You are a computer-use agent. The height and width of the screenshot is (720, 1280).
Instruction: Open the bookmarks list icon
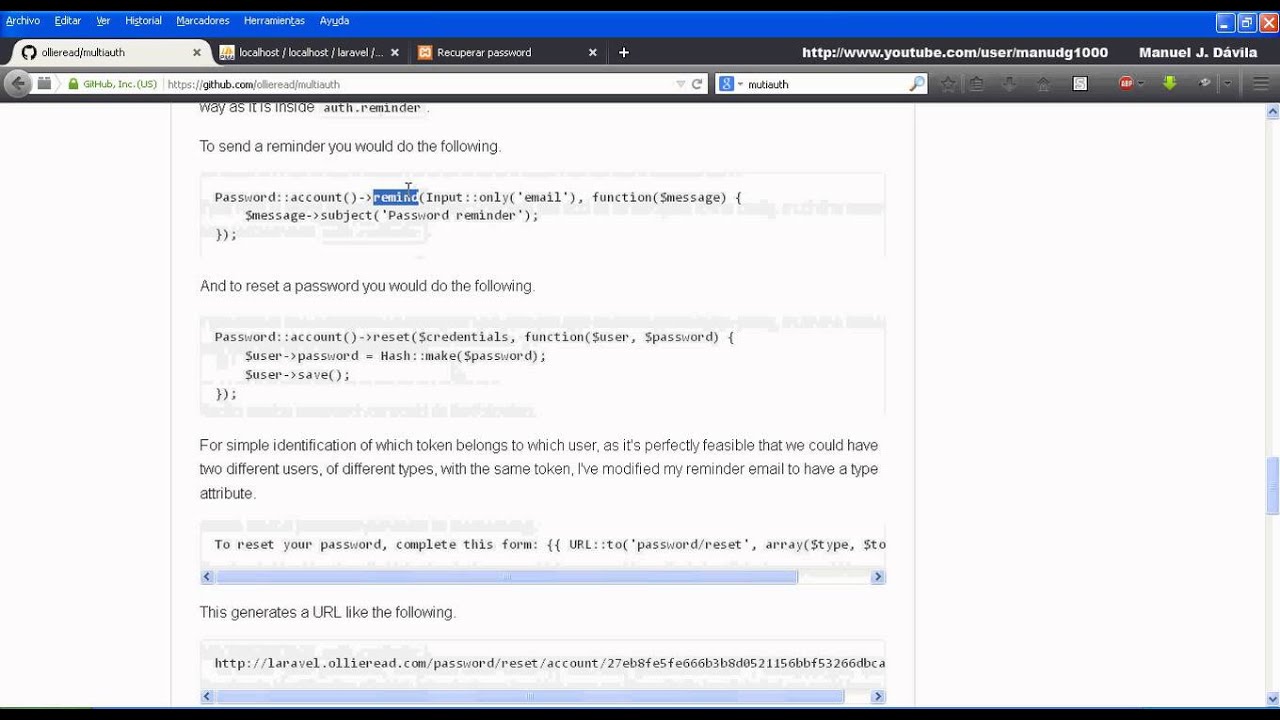point(977,84)
